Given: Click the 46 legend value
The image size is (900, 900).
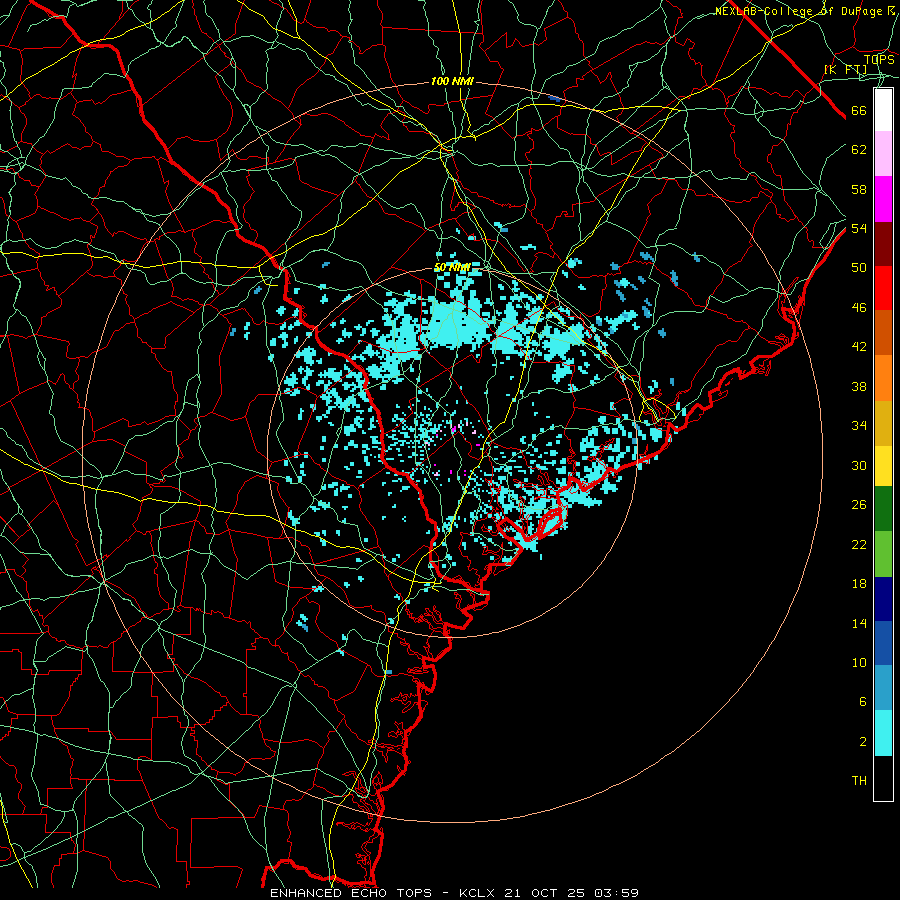Looking at the screenshot, I should click(859, 308).
